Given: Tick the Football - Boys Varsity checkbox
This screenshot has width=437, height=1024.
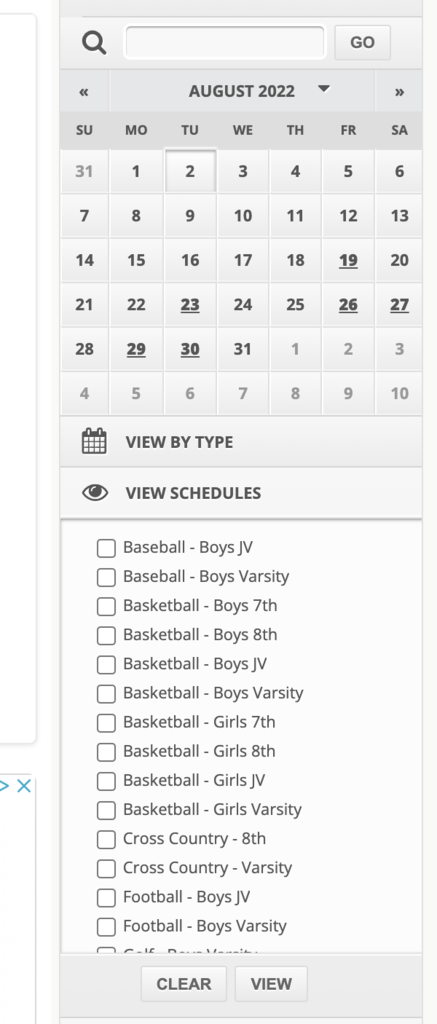Looking at the screenshot, I should click(106, 927).
